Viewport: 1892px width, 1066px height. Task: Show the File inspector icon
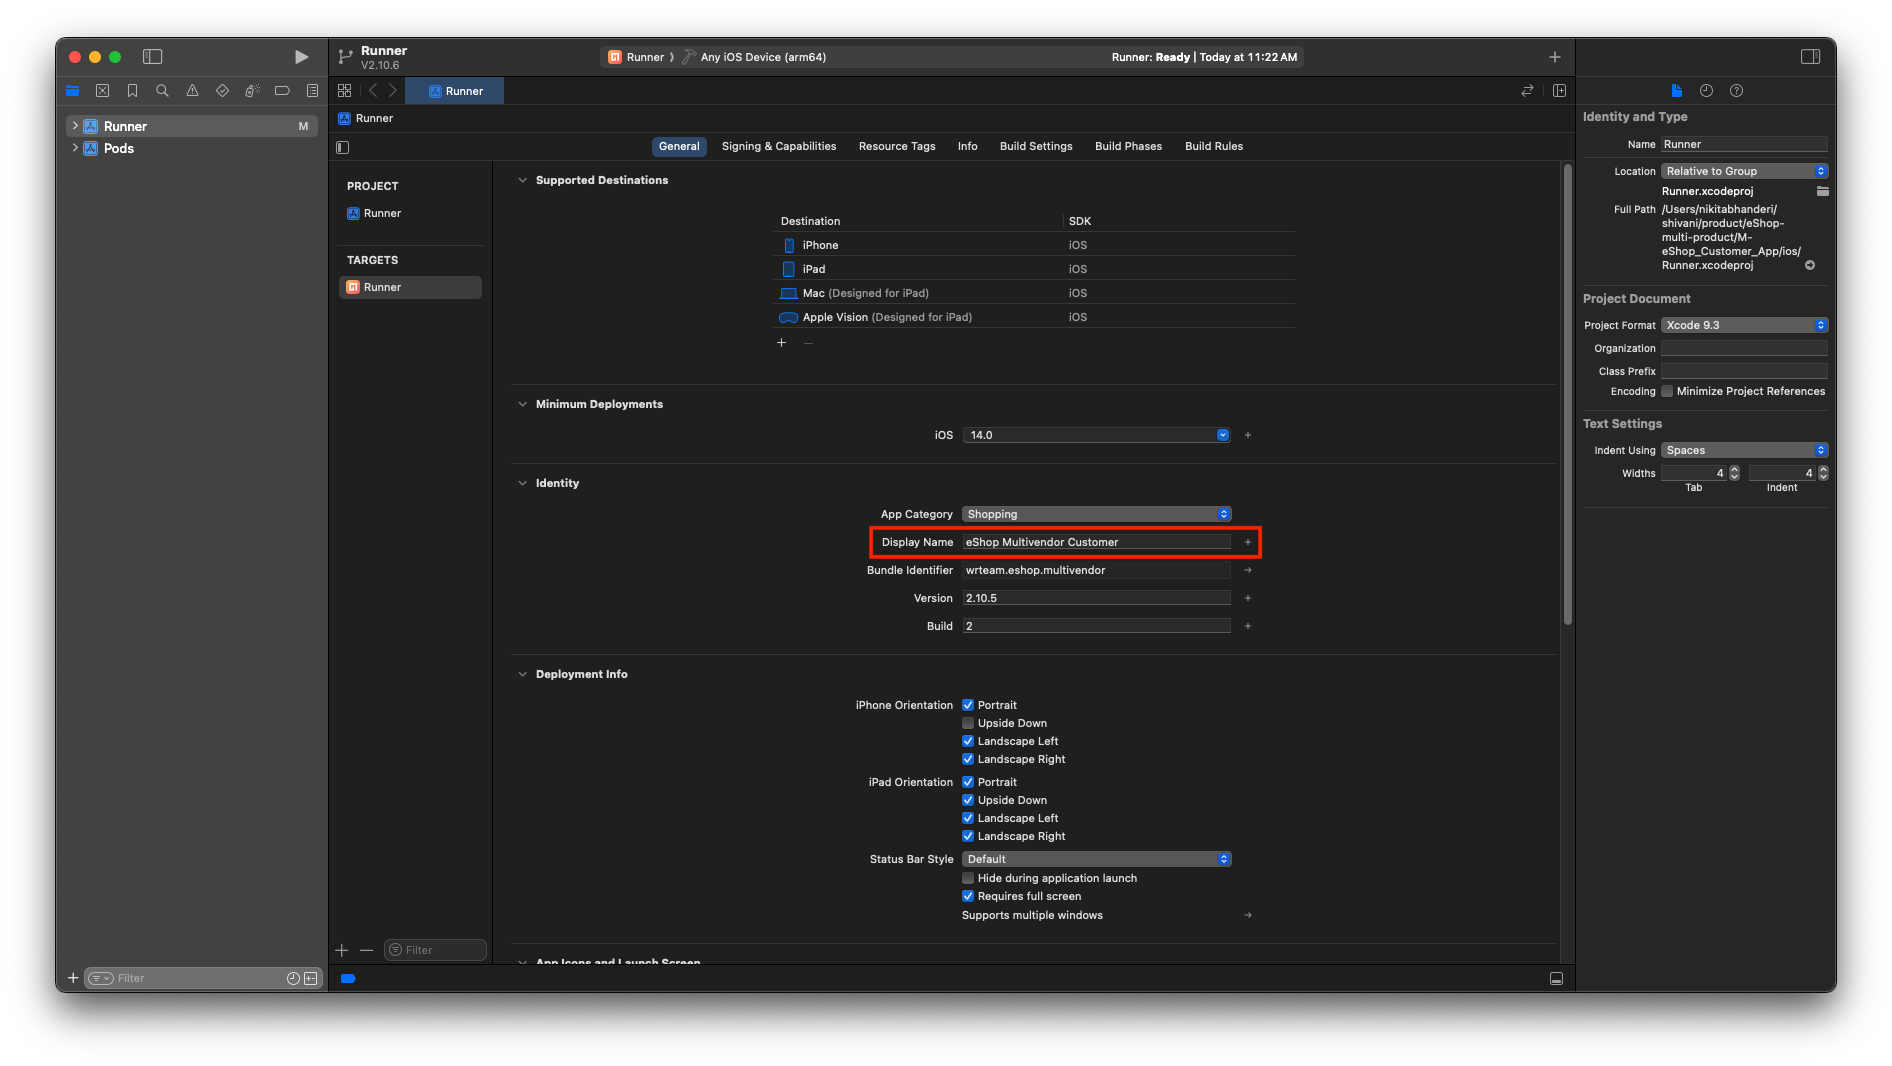pos(1677,91)
